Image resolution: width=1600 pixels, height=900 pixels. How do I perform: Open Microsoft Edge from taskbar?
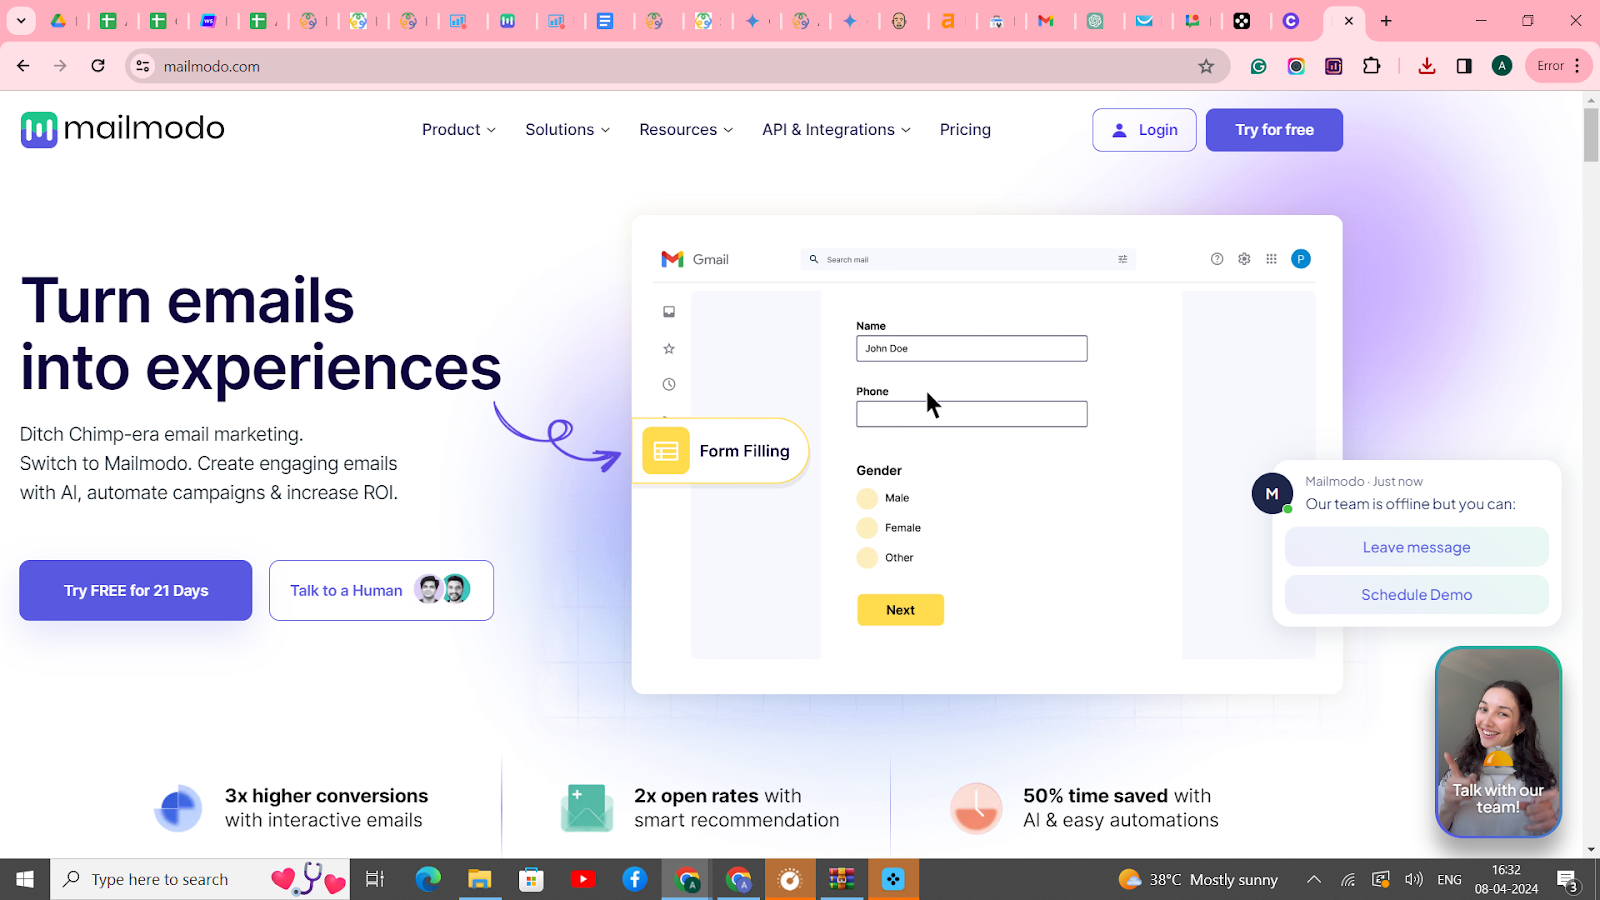tap(428, 879)
